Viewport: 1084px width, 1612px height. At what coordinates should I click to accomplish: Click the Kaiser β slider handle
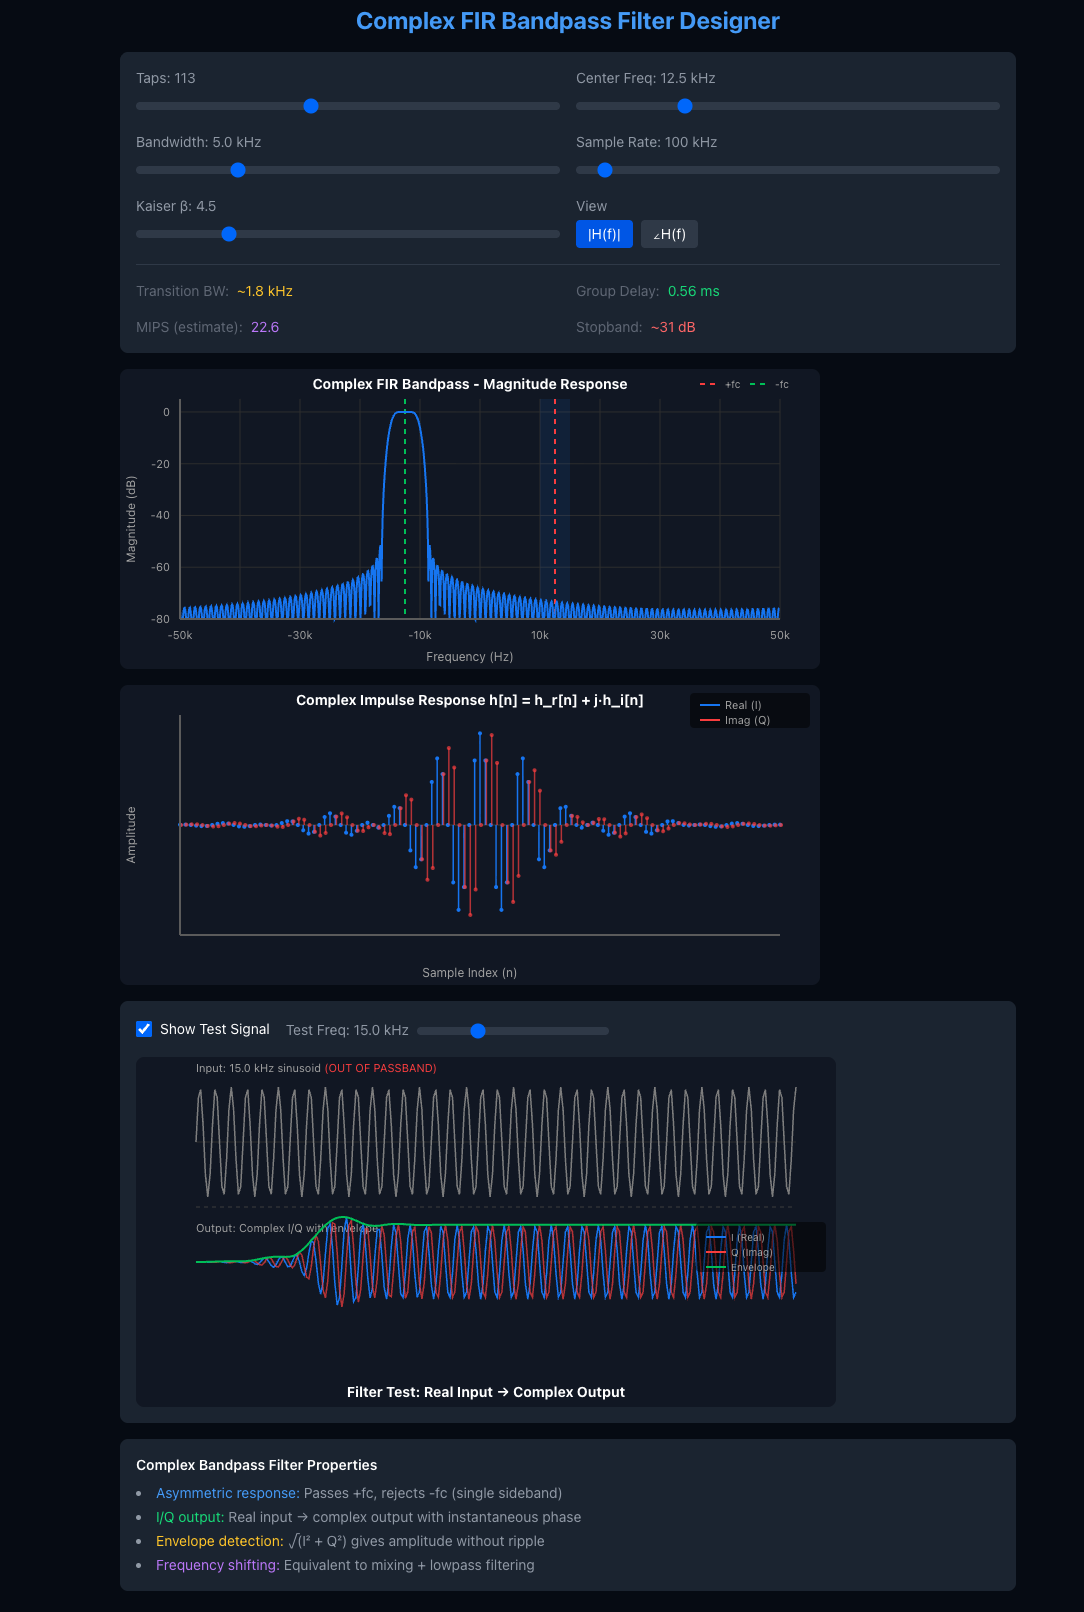click(229, 234)
